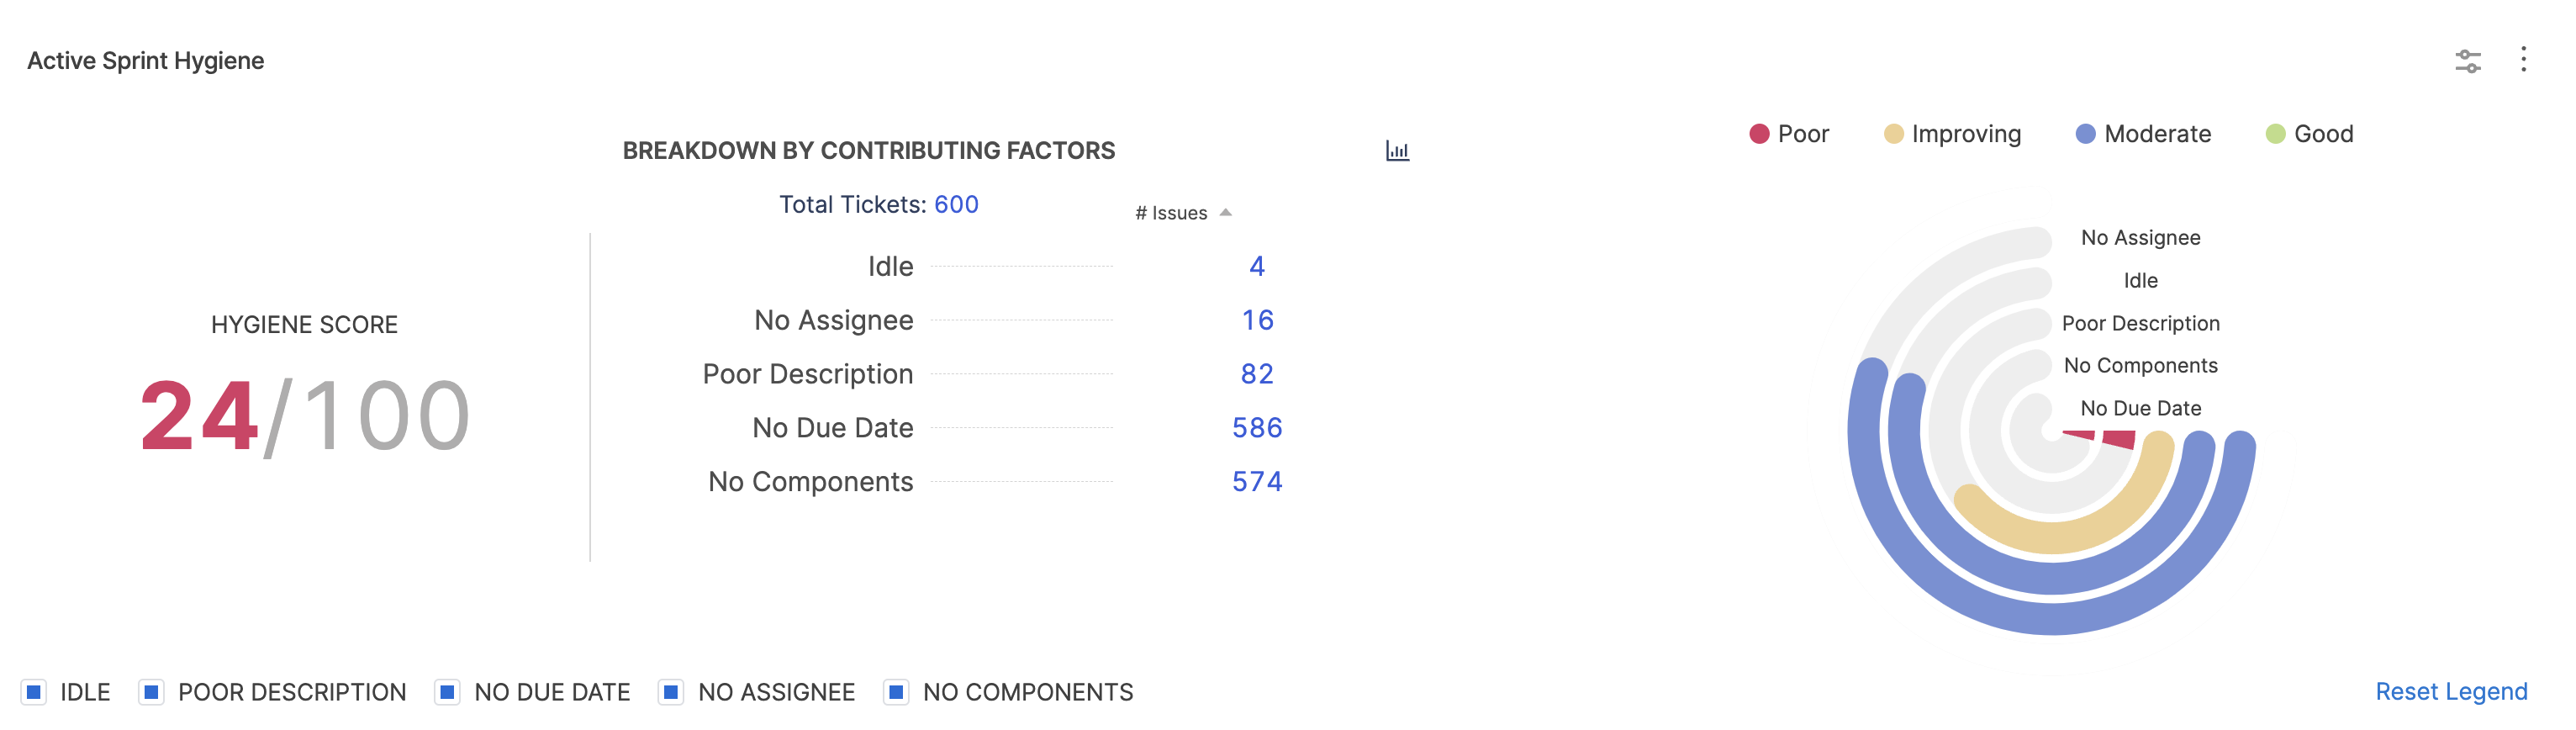Select the No Assignee count 16
Viewport: 2576px width, 730px height.
(x=1257, y=320)
